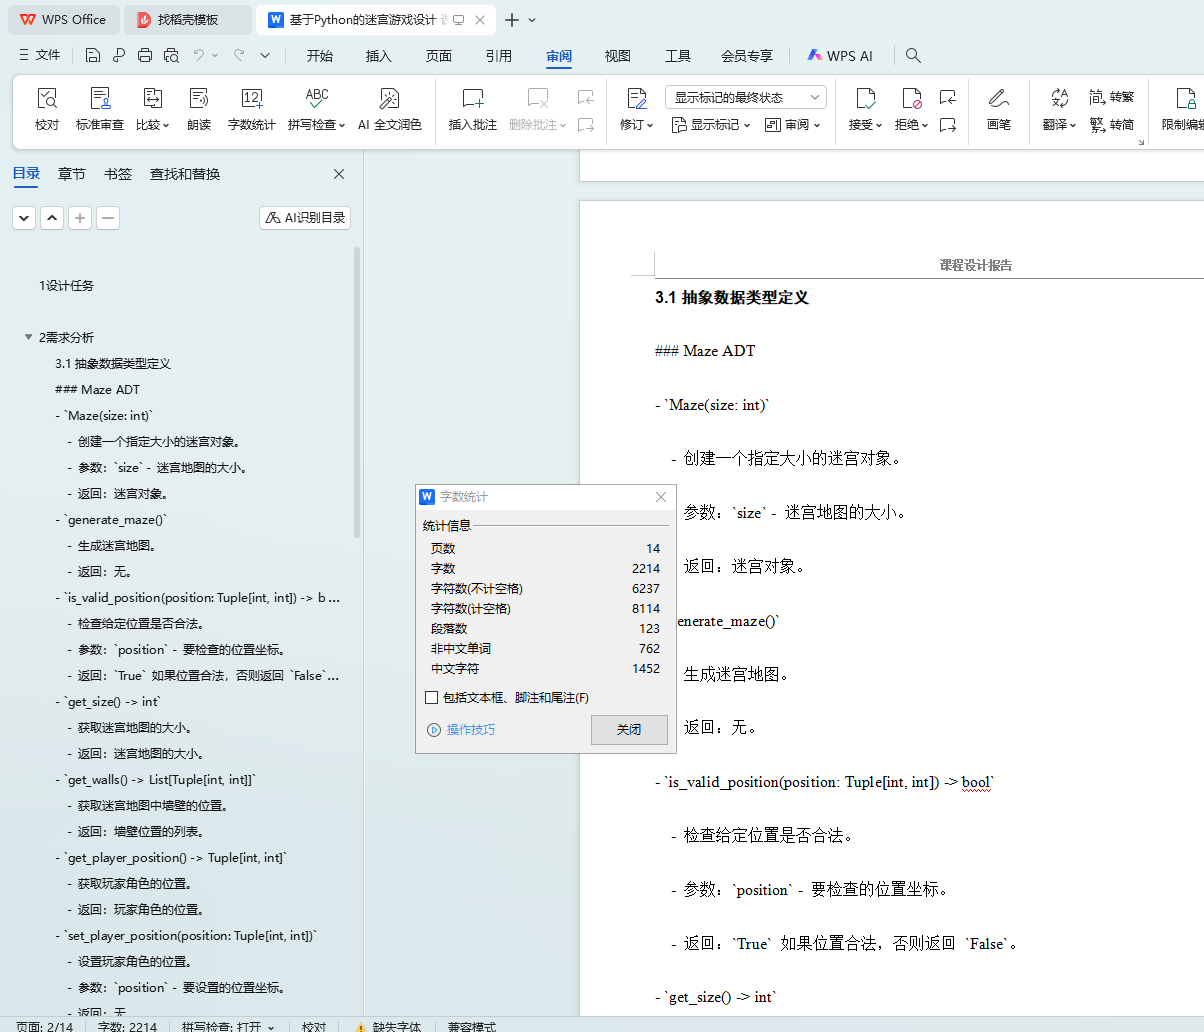Screen dimensions: 1204x1032
Task: Click the undo arrow icon
Action: 199,56
